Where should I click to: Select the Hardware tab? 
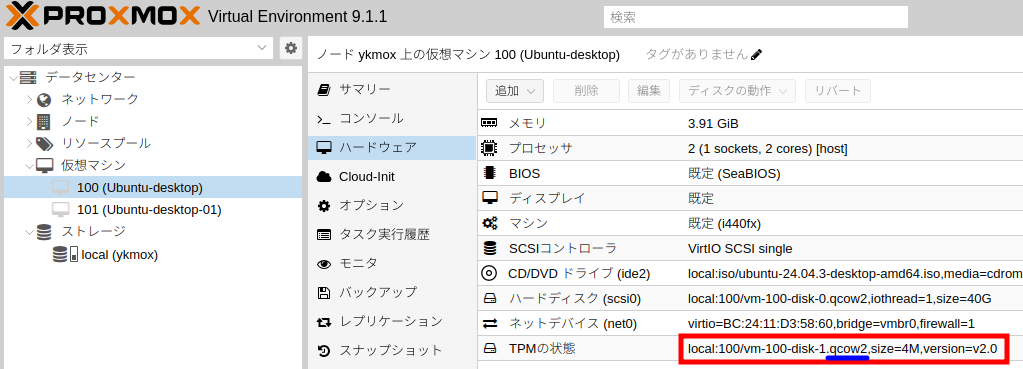coord(392,148)
